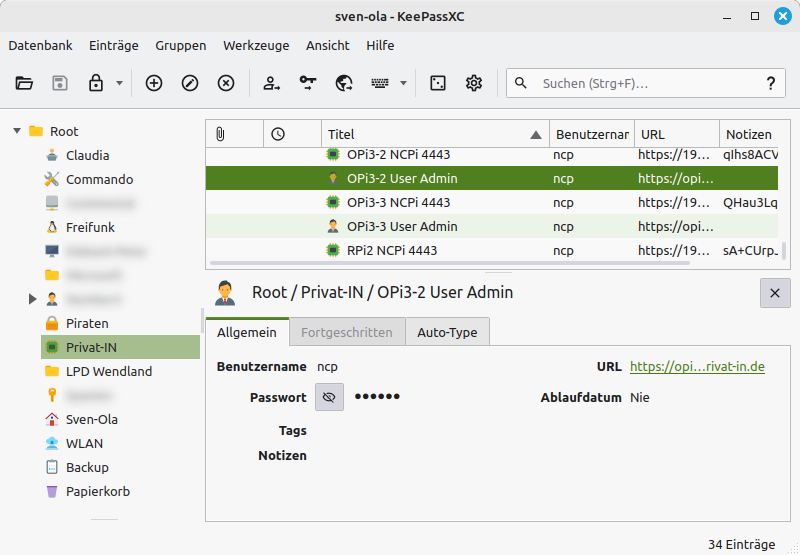Close the entry preview panel
This screenshot has height=555, width=800.
tap(775, 293)
